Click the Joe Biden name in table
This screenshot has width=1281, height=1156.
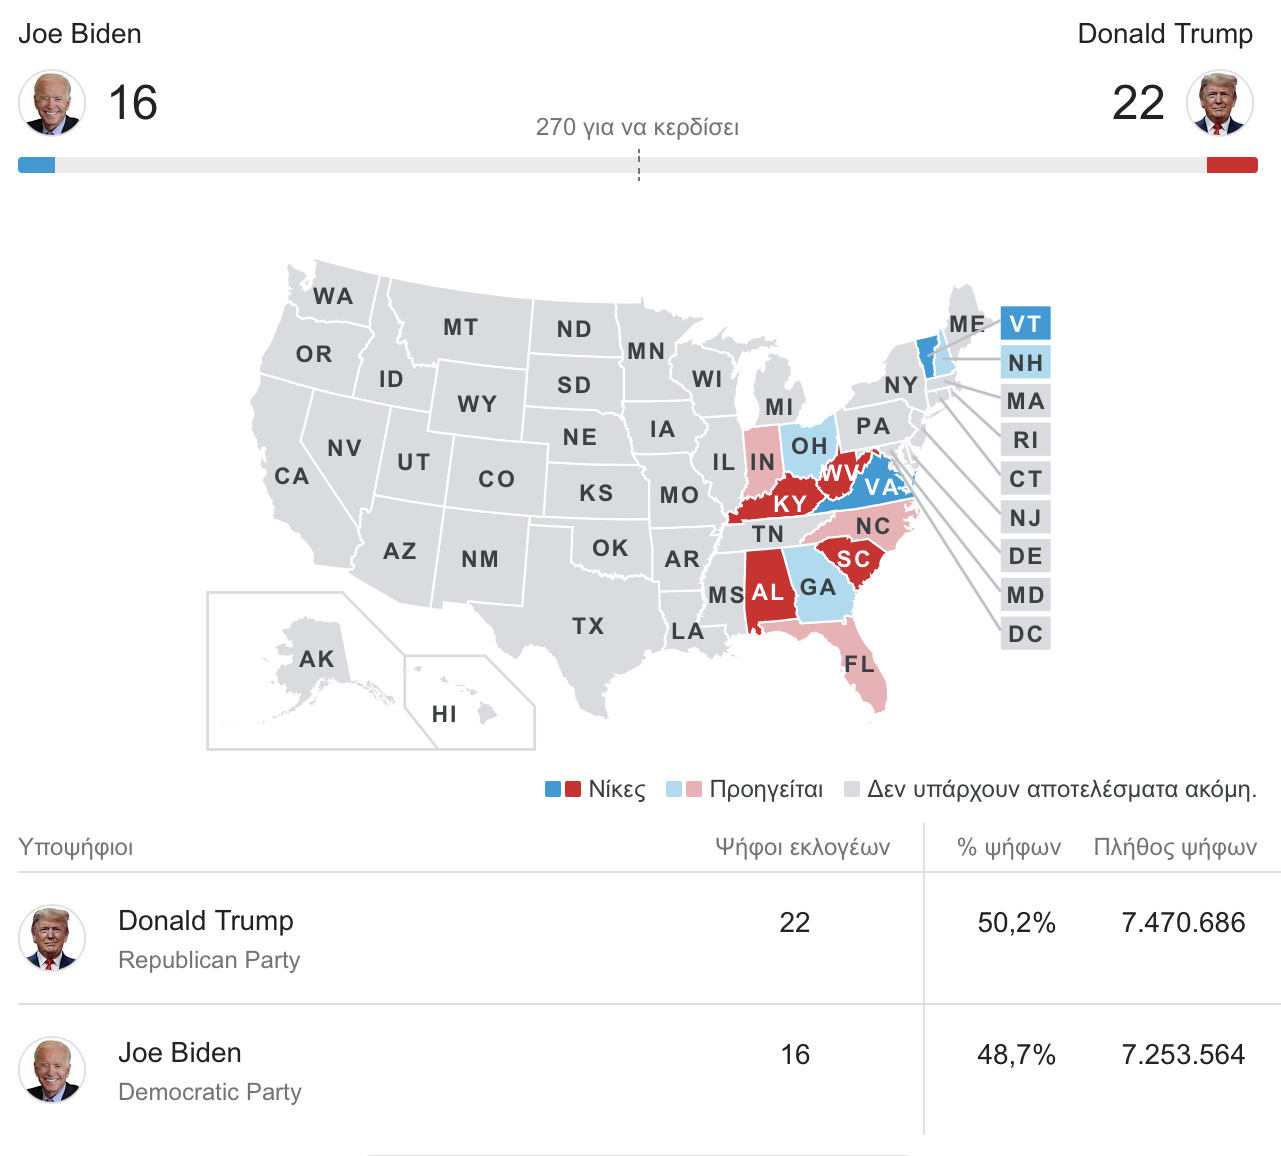pyautogui.click(x=180, y=1053)
